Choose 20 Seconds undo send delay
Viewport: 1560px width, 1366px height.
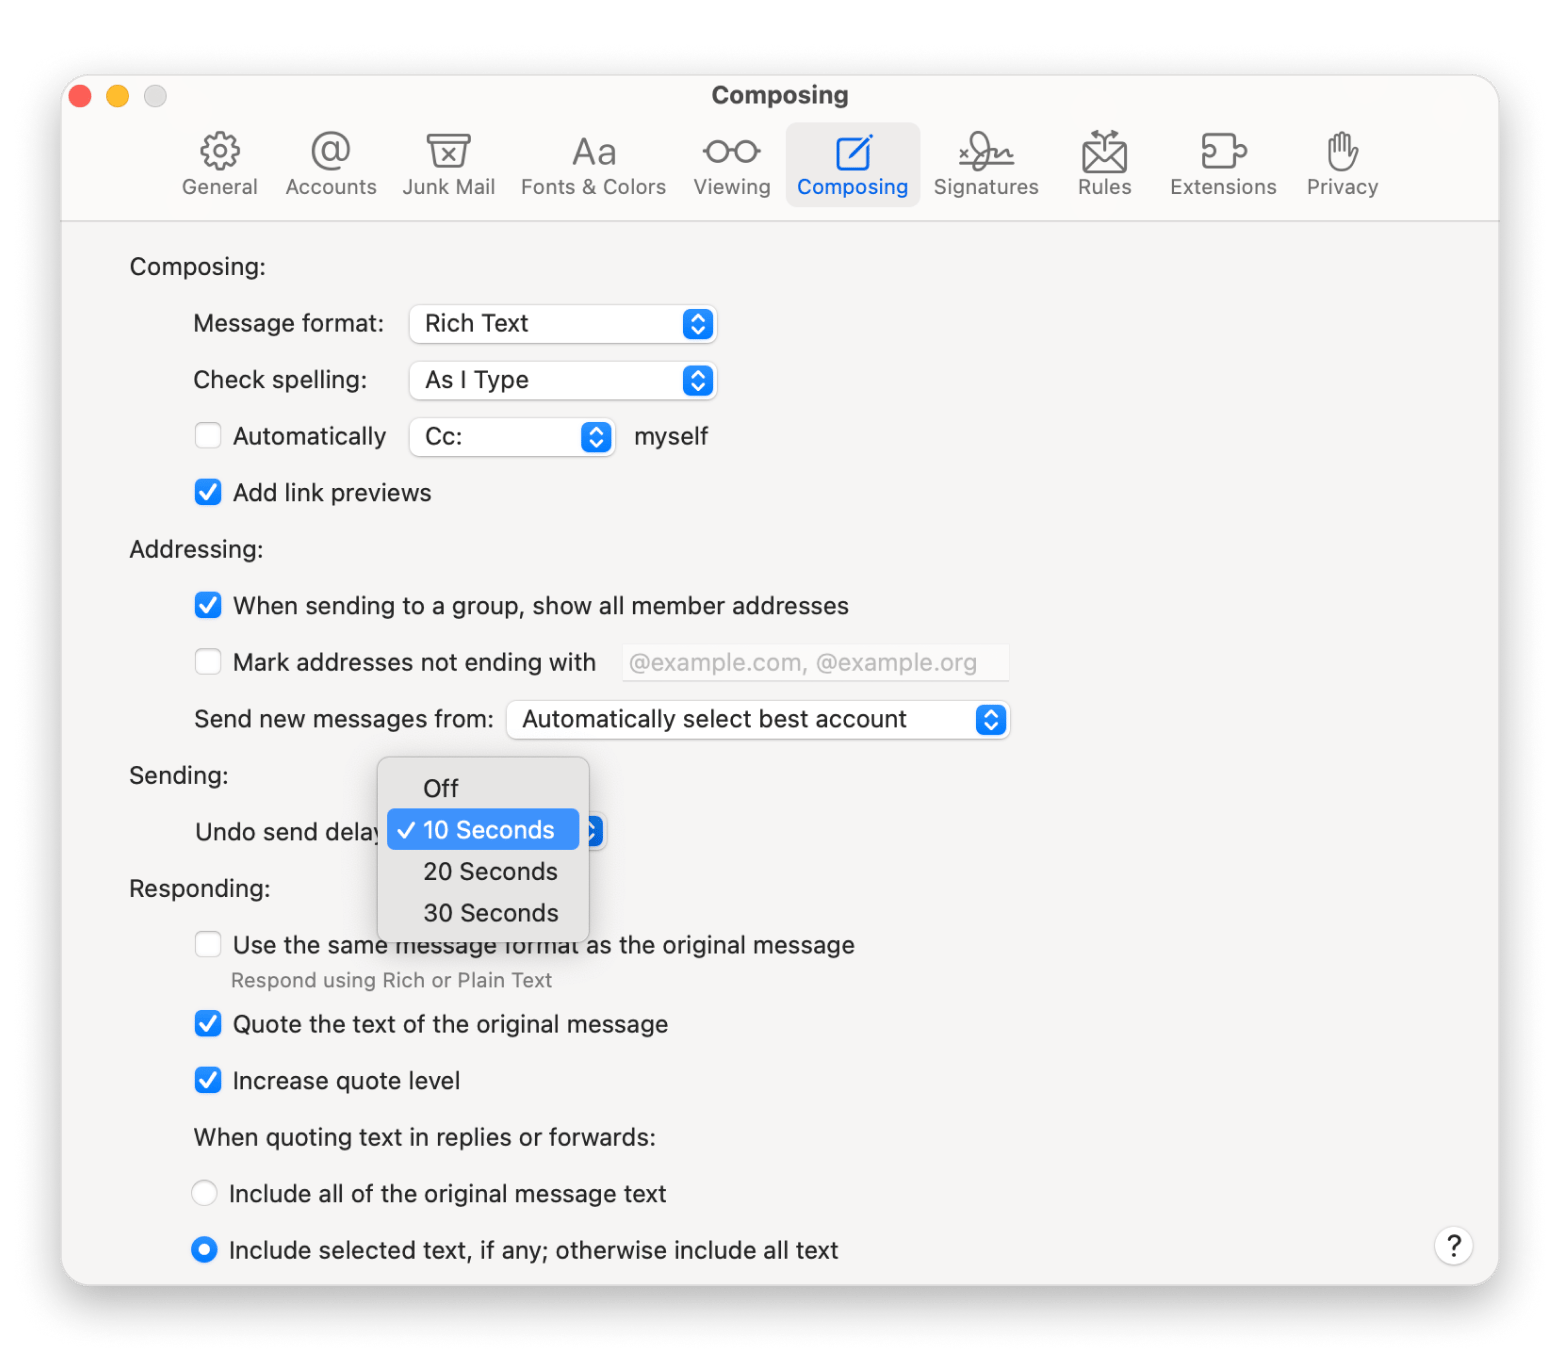(x=489, y=872)
